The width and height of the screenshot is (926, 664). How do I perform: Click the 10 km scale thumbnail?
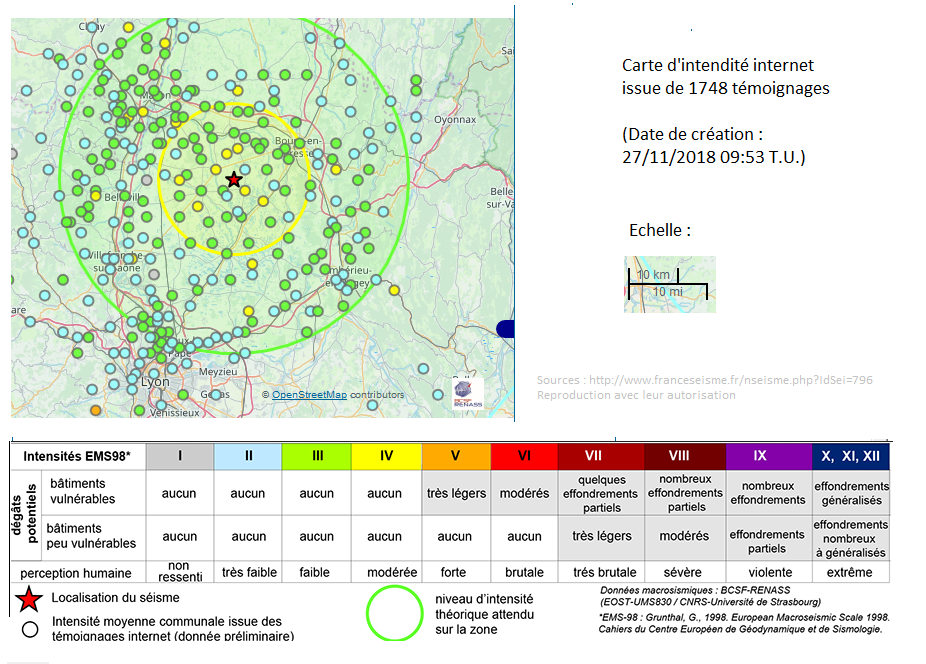click(x=670, y=284)
